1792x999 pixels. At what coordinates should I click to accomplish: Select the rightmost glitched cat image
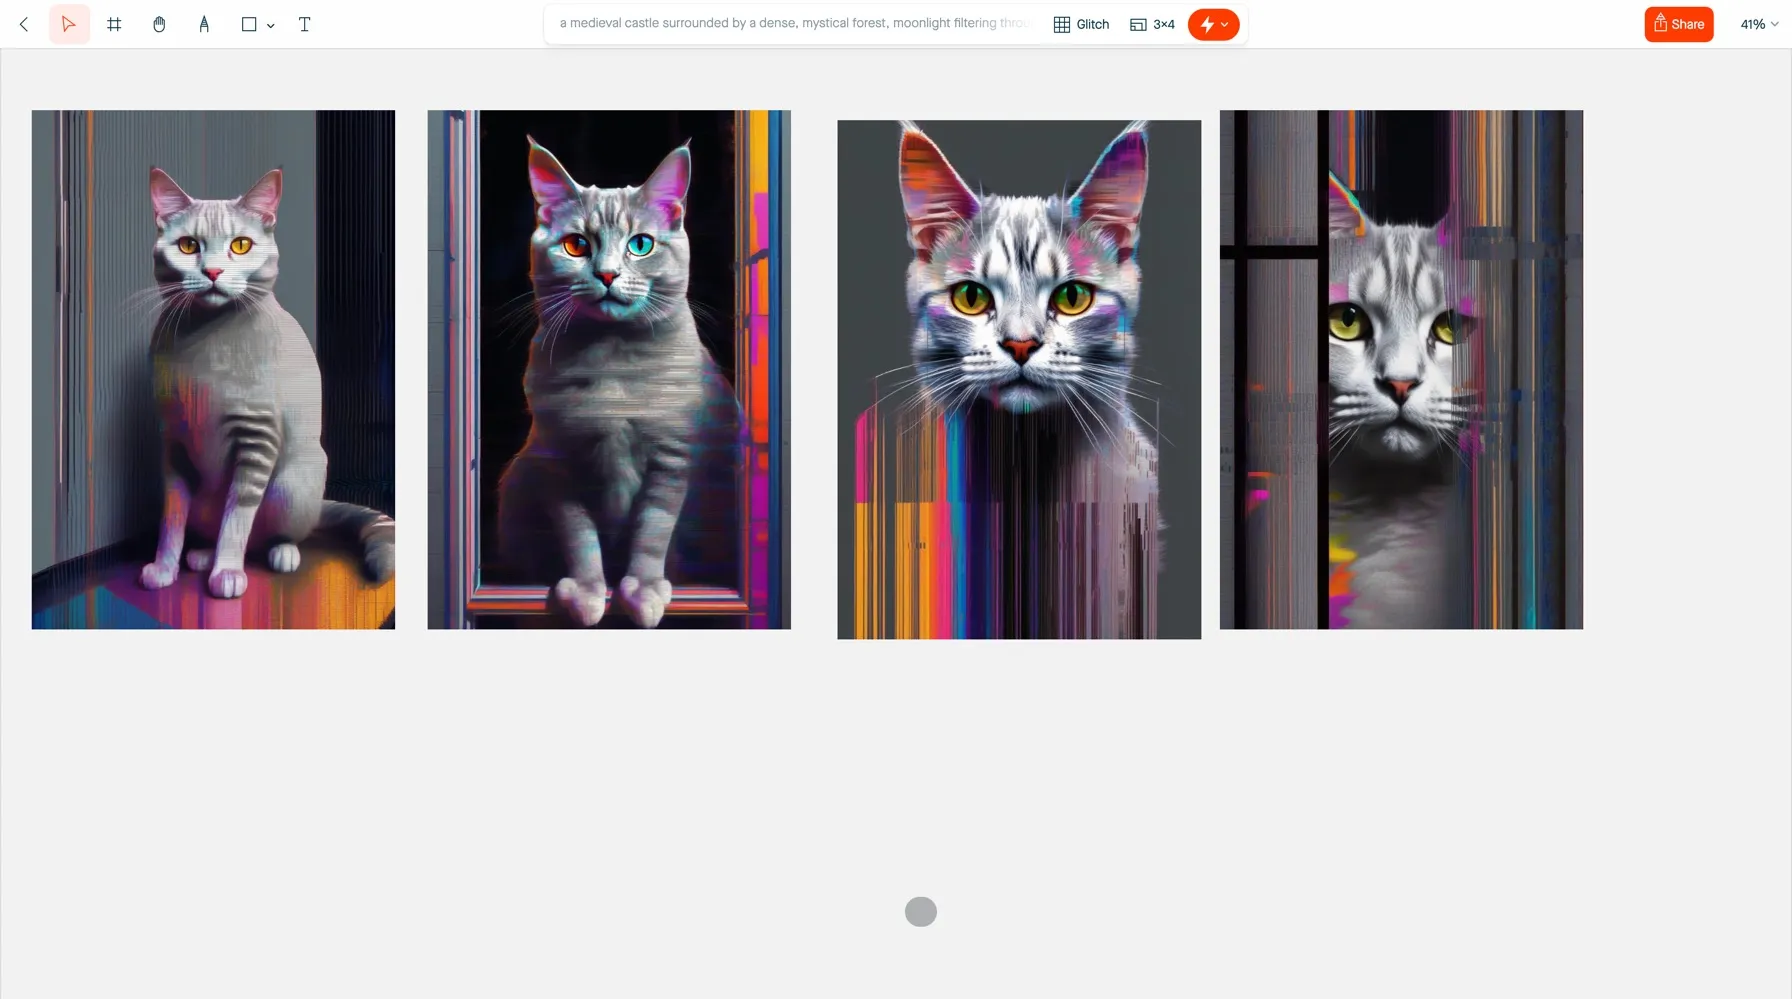click(x=1400, y=368)
